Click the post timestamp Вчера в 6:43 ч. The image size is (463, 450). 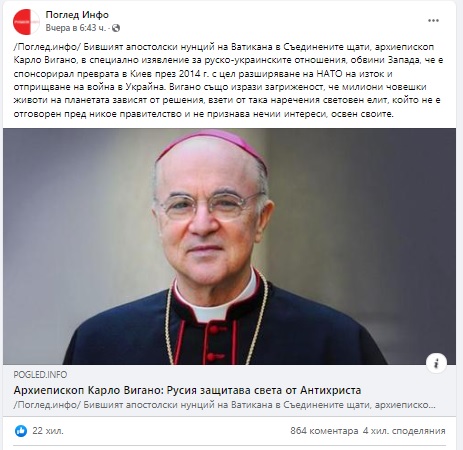(x=75, y=28)
